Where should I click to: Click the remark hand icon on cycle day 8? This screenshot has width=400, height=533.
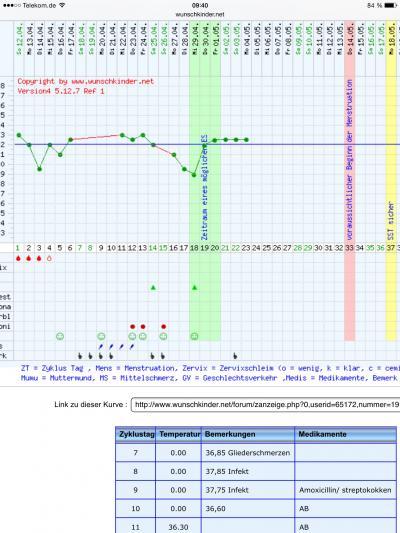point(90,356)
